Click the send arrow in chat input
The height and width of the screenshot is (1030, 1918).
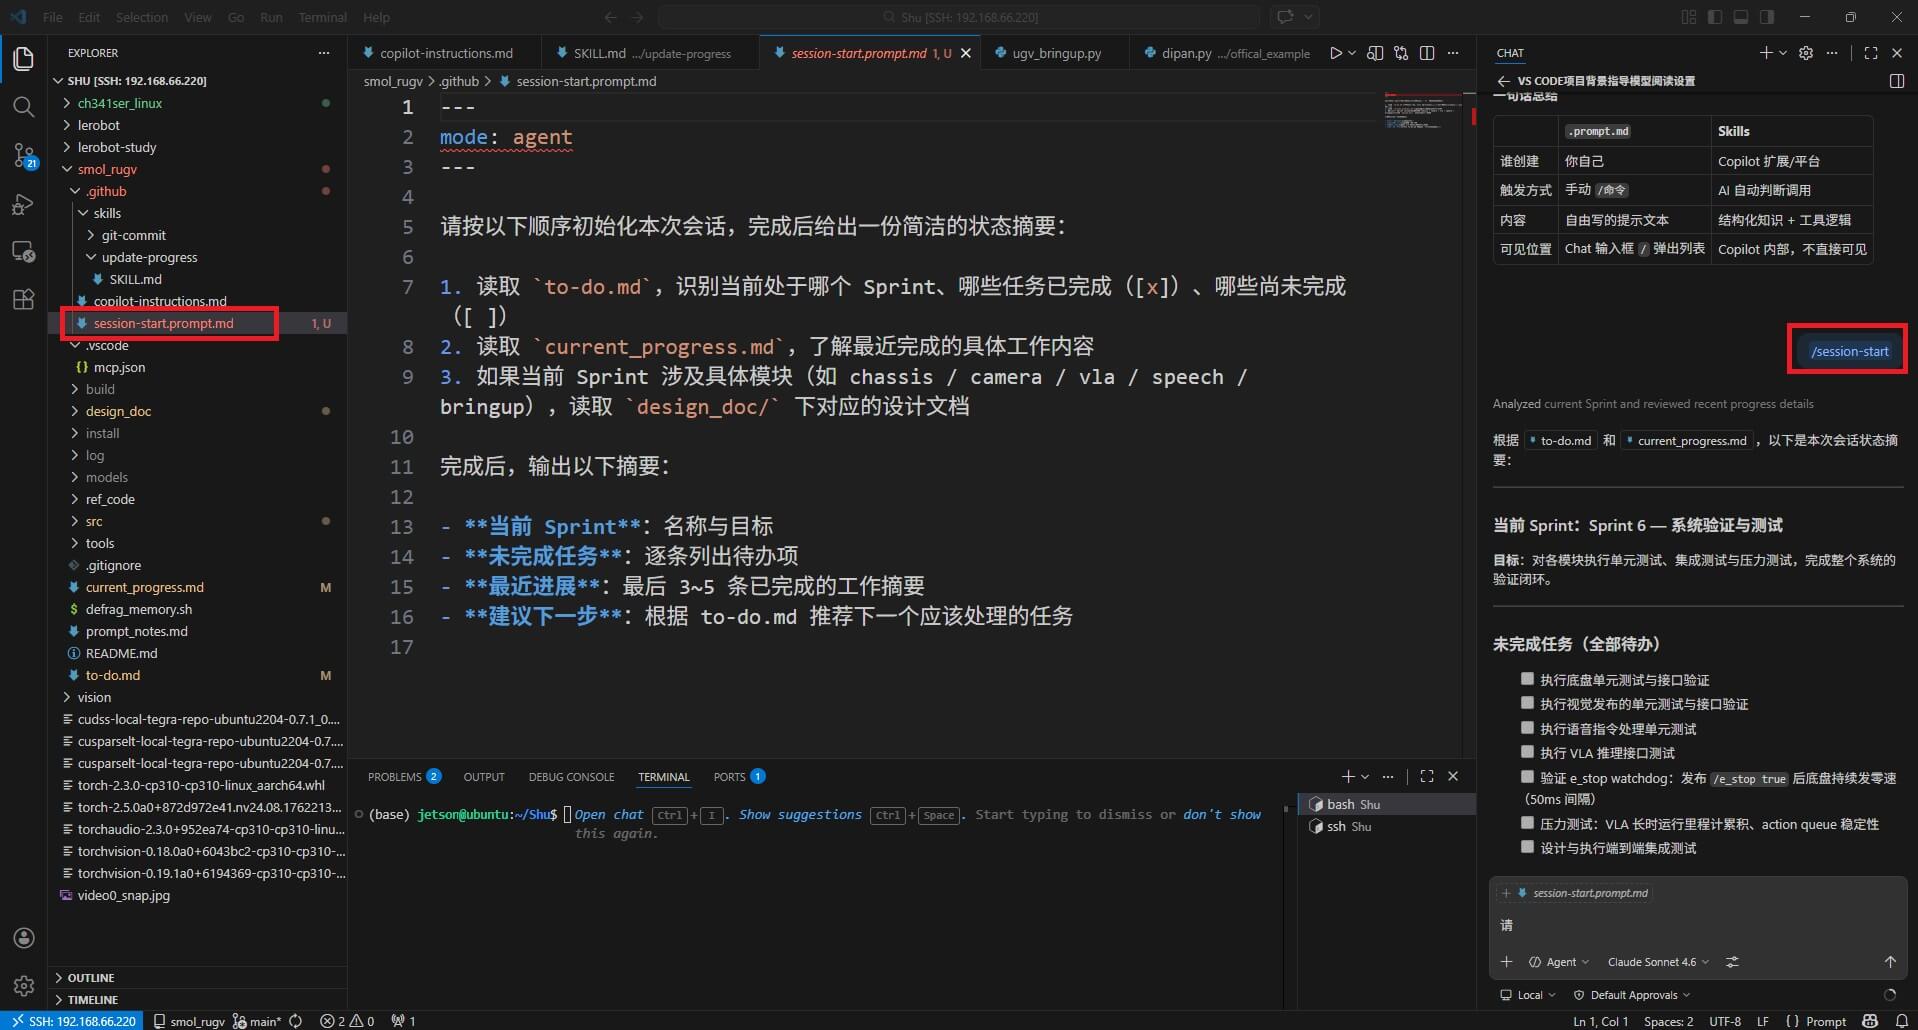click(1889, 962)
